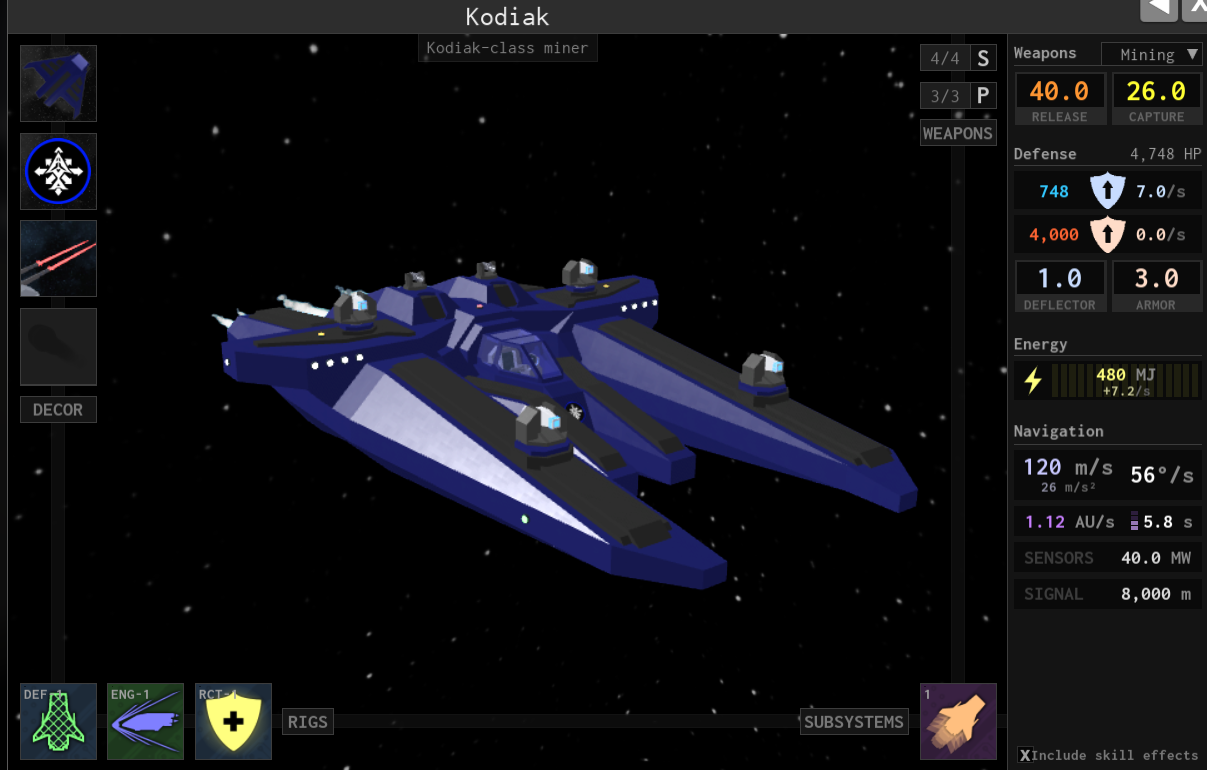
Task: Open the DEF-1 green rig slot
Action: tap(58, 721)
